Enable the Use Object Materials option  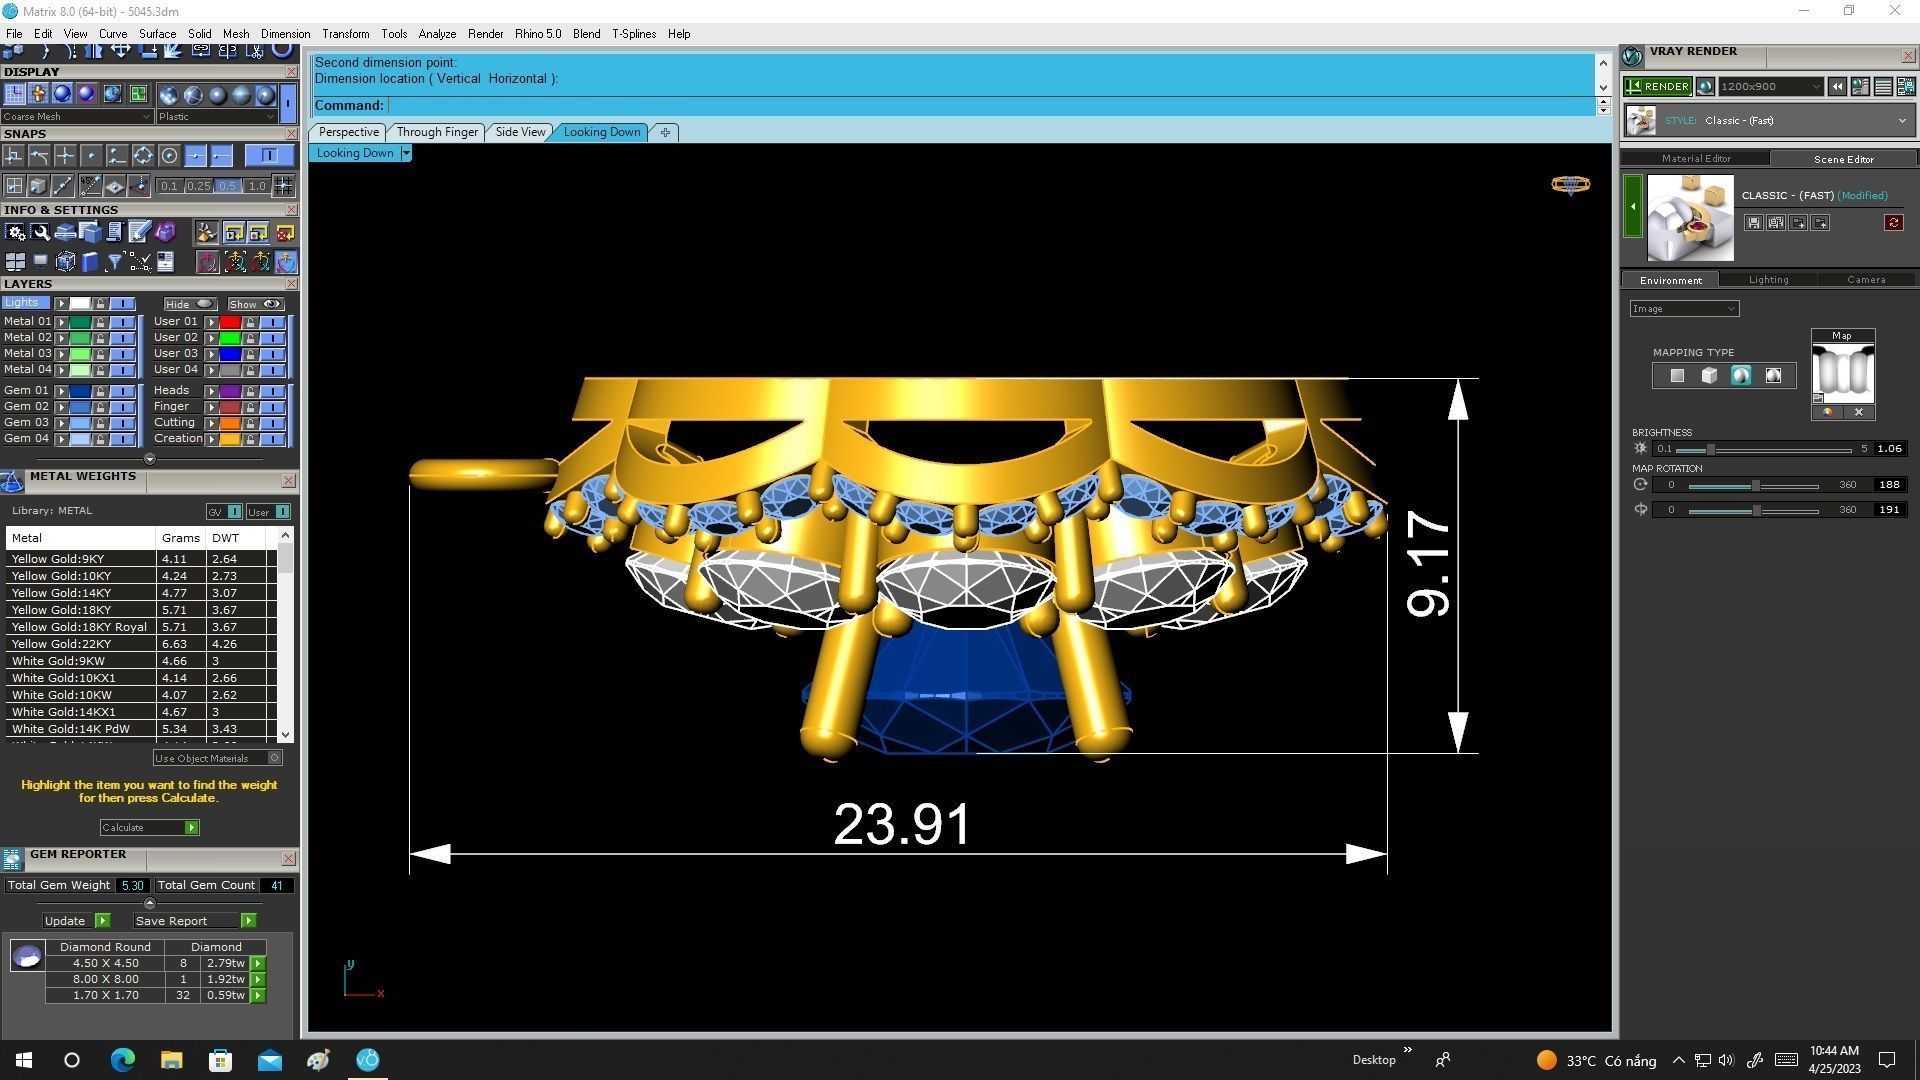(x=274, y=758)
